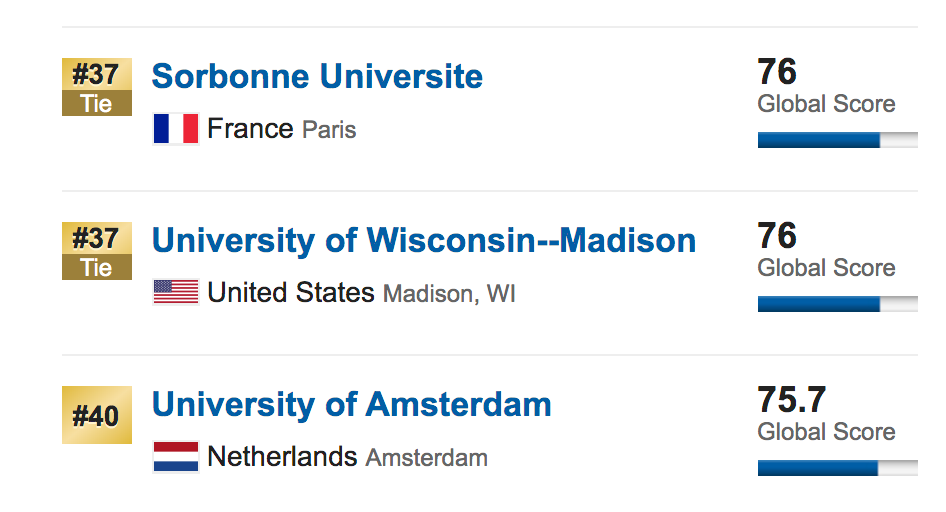946x512 pixels.
Task: Click University of Amsterdam's score bar
Action: coord(837,468)
